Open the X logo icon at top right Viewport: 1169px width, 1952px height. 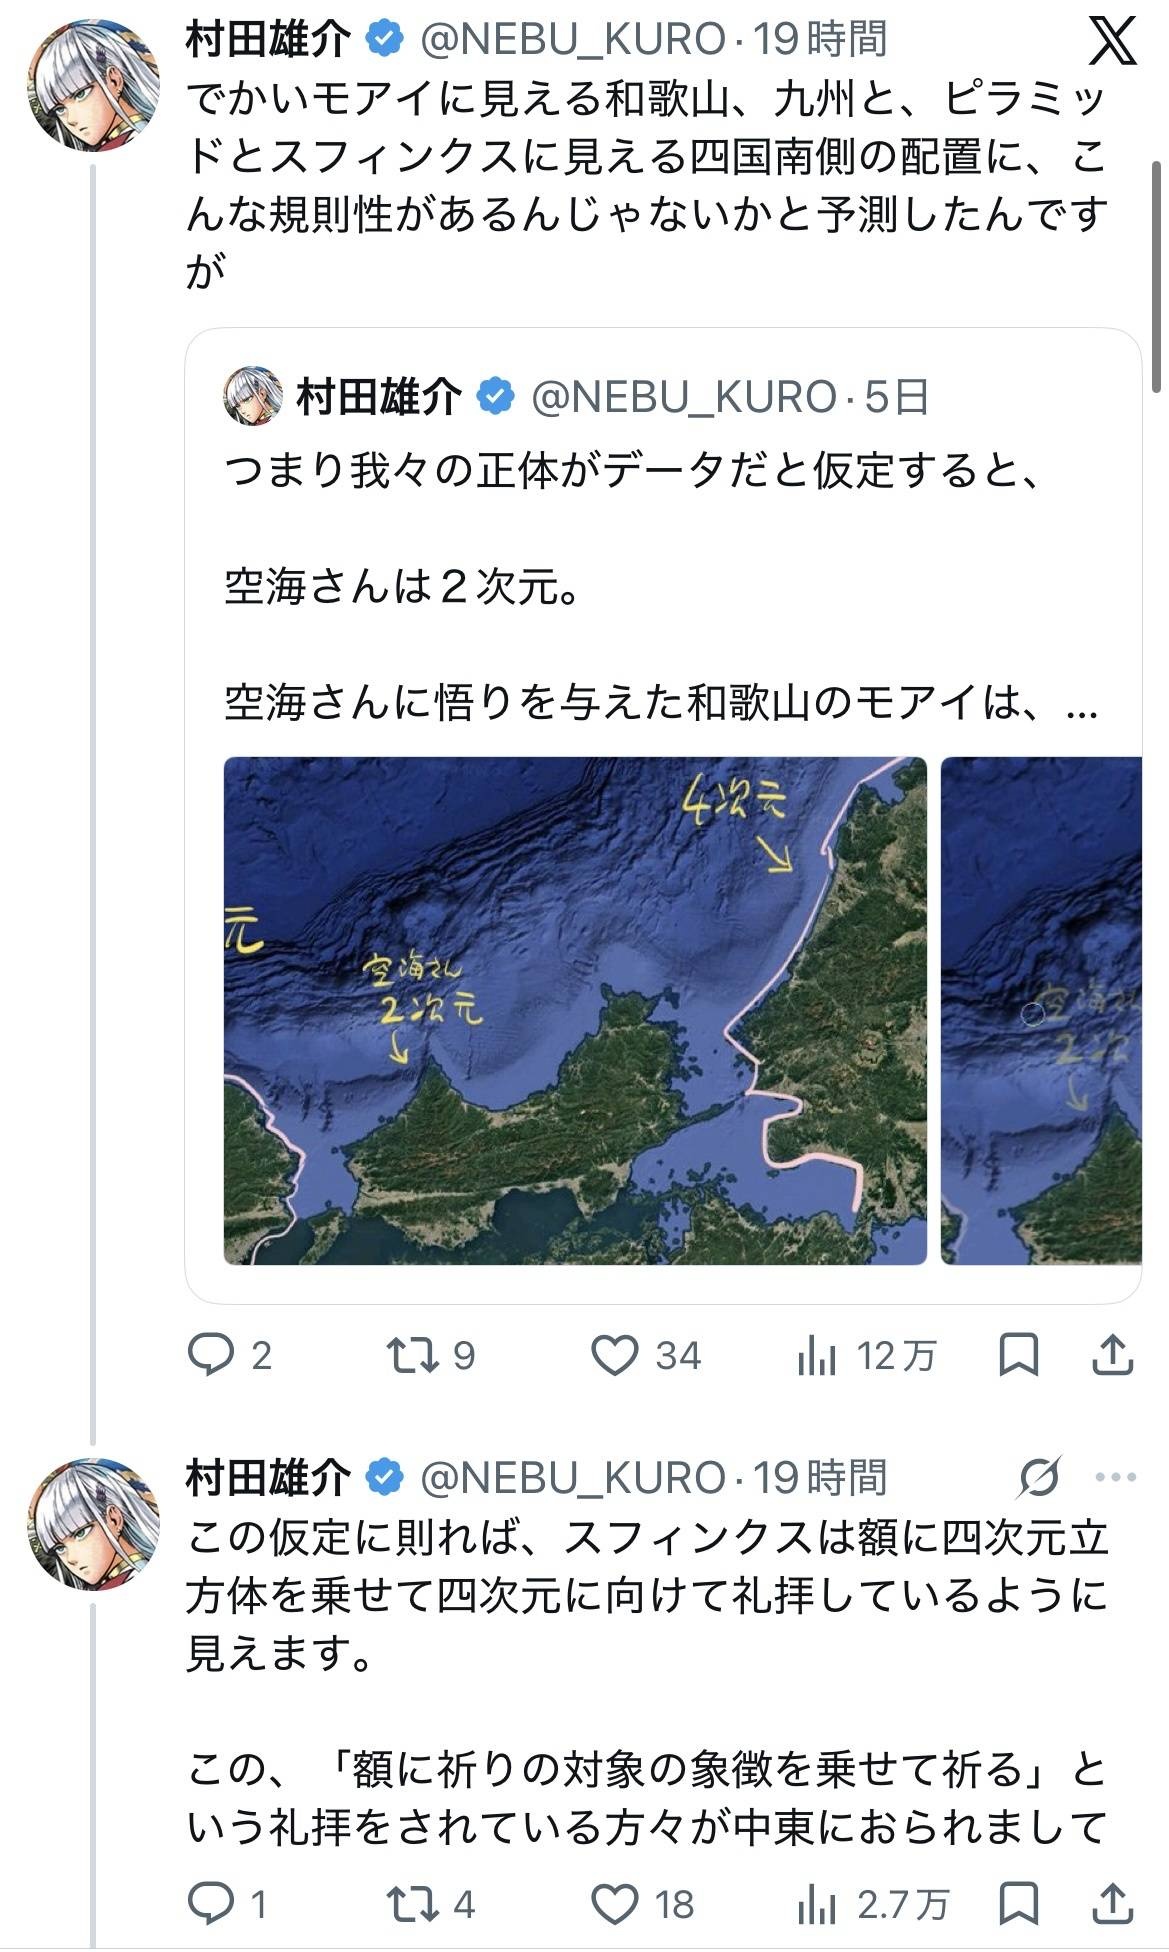click(x=1110, y=41)
